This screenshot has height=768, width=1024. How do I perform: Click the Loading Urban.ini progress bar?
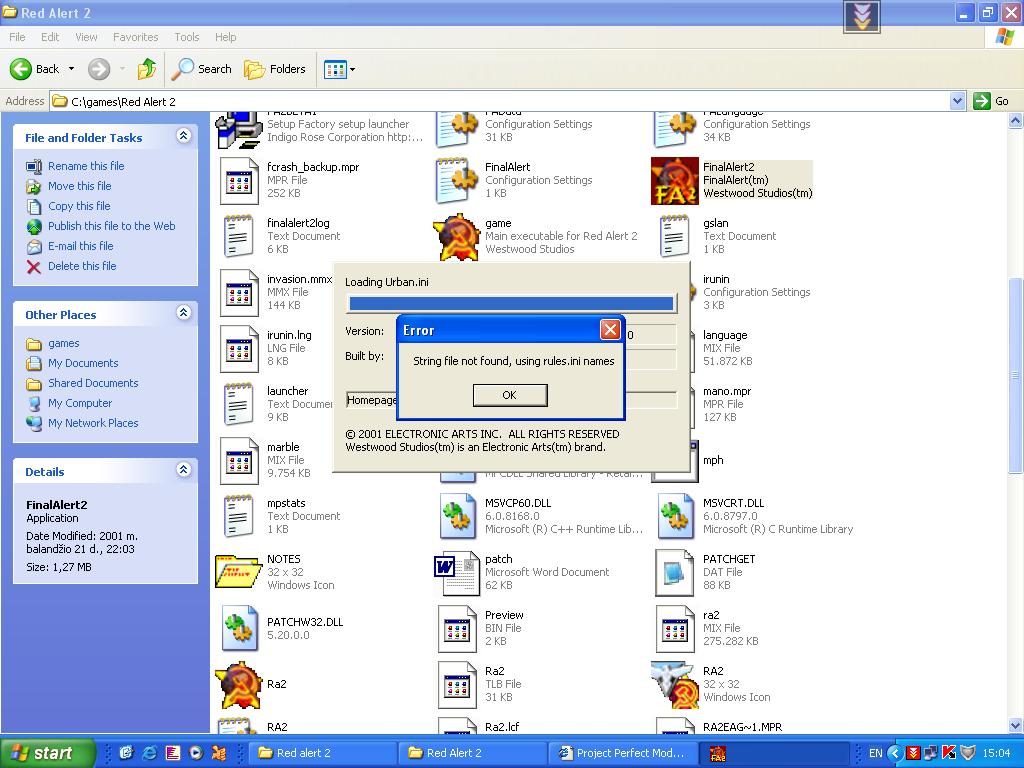tap(511, 303)
